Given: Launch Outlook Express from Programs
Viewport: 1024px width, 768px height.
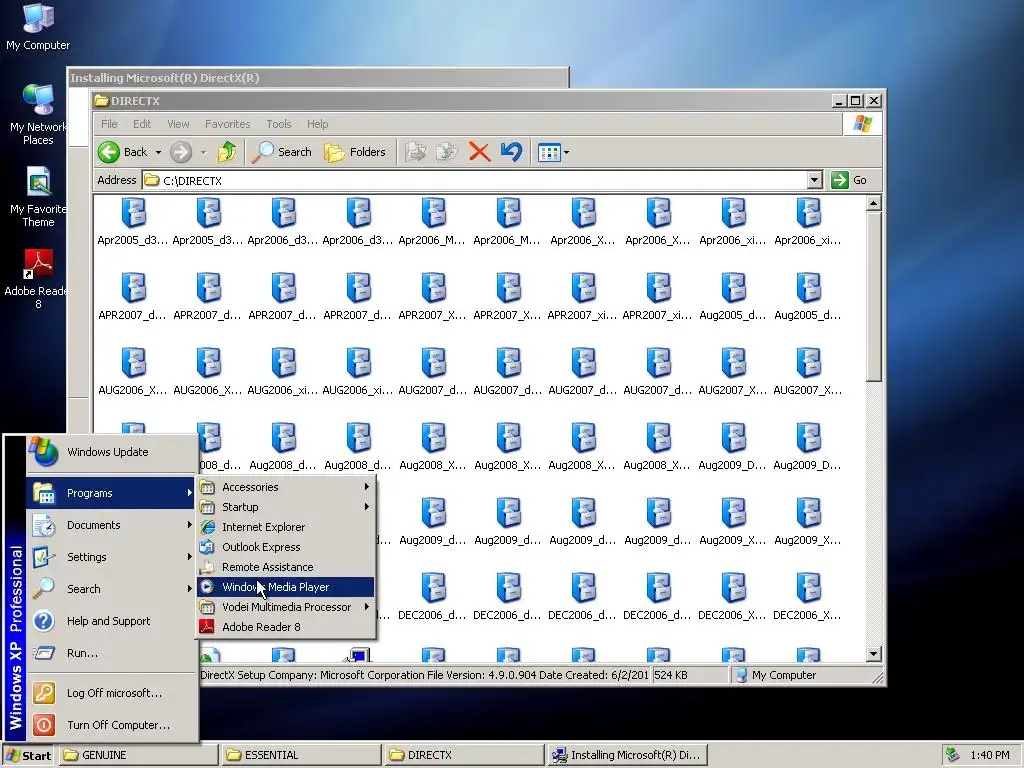Looking at the screenshot, I should [286, 547].
